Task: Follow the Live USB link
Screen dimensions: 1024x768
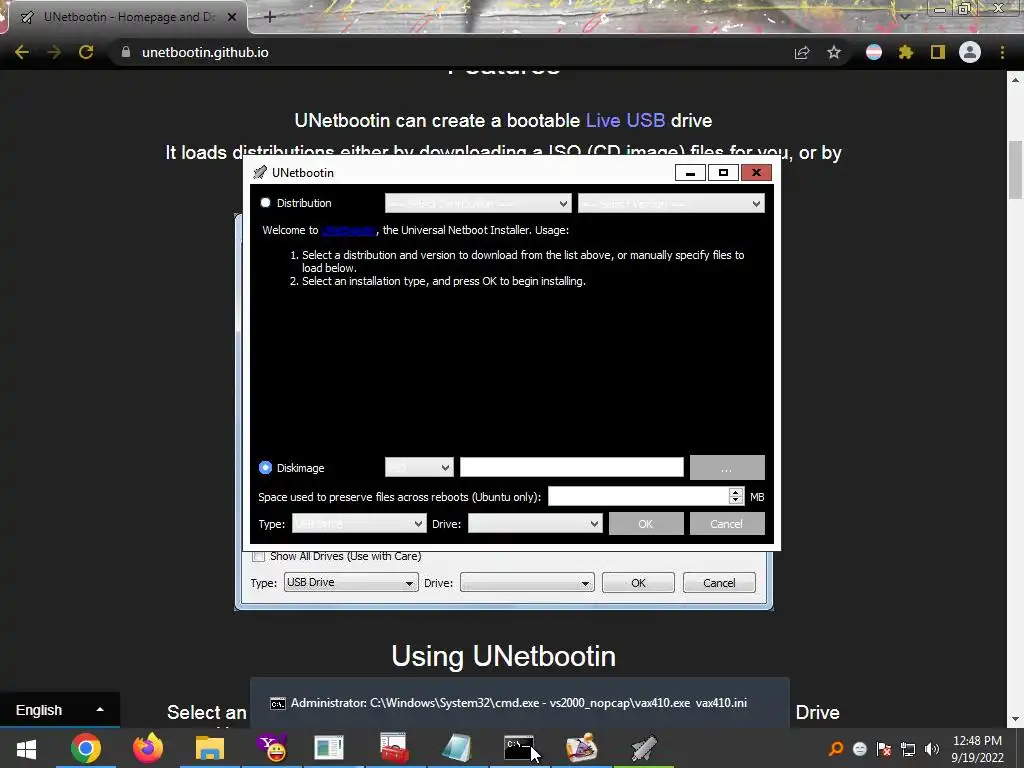Action: click(x=625, y=120)
